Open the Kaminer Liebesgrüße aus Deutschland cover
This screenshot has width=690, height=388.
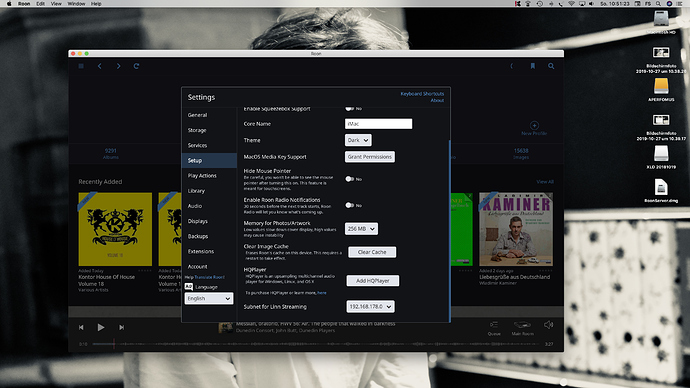(516, 229)
